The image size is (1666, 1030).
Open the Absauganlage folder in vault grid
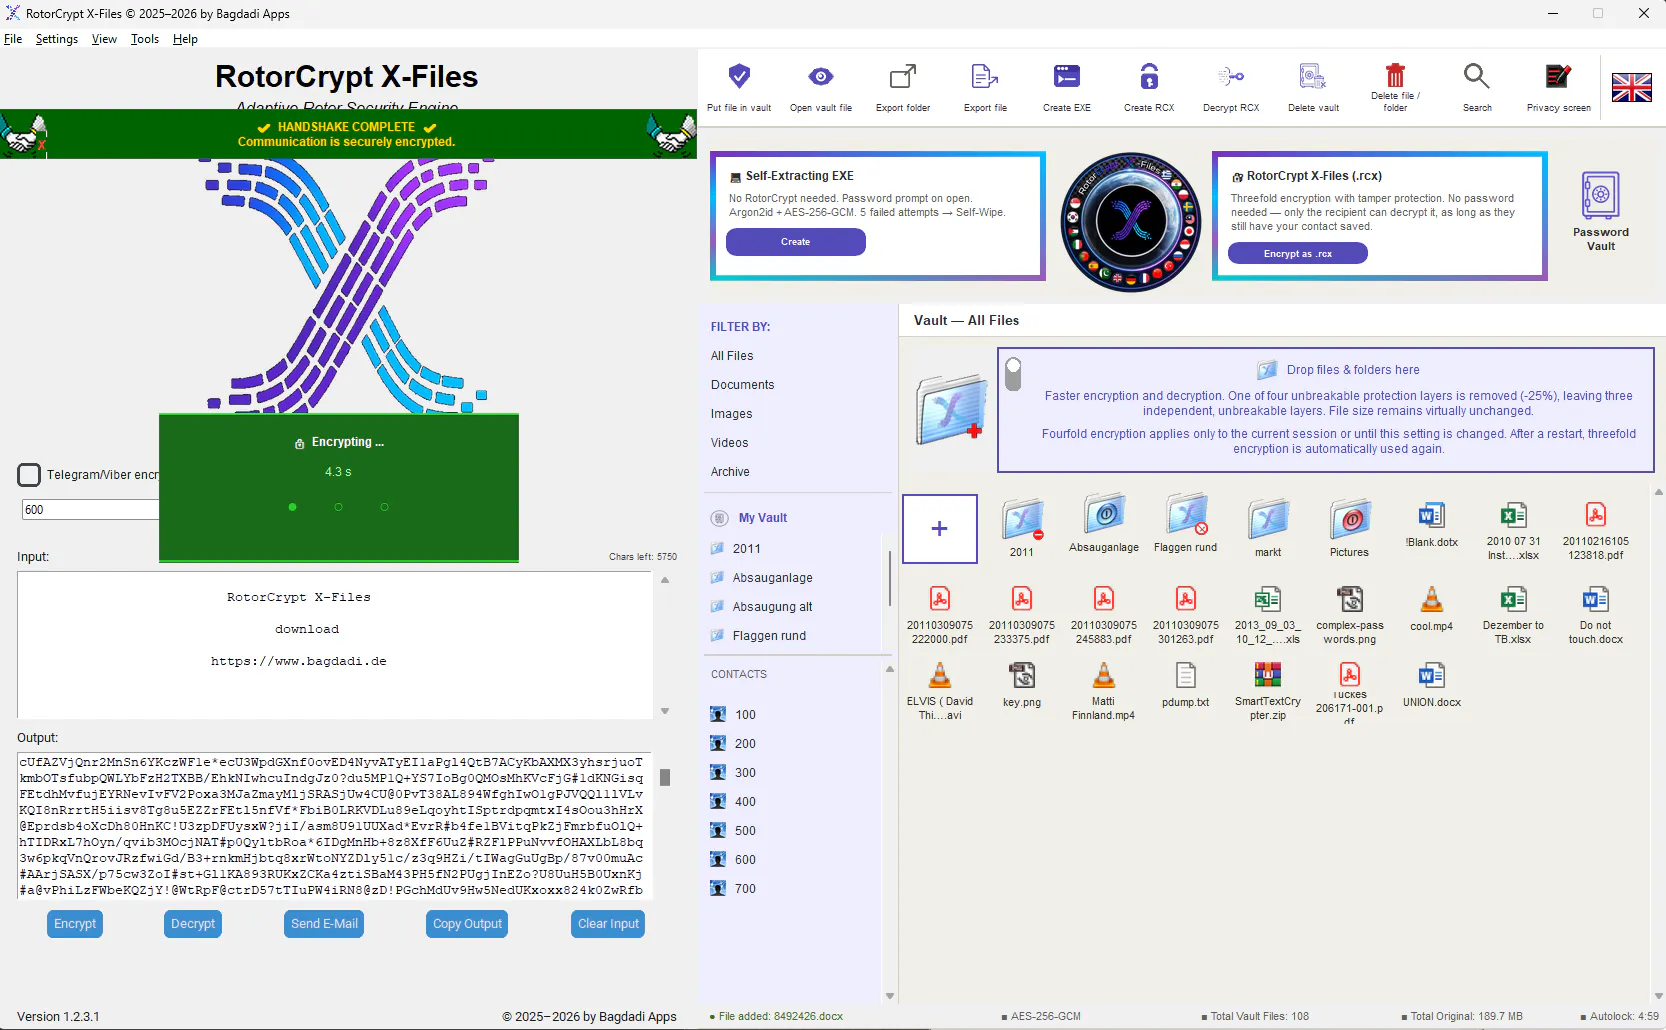(x=1104, y=516)
